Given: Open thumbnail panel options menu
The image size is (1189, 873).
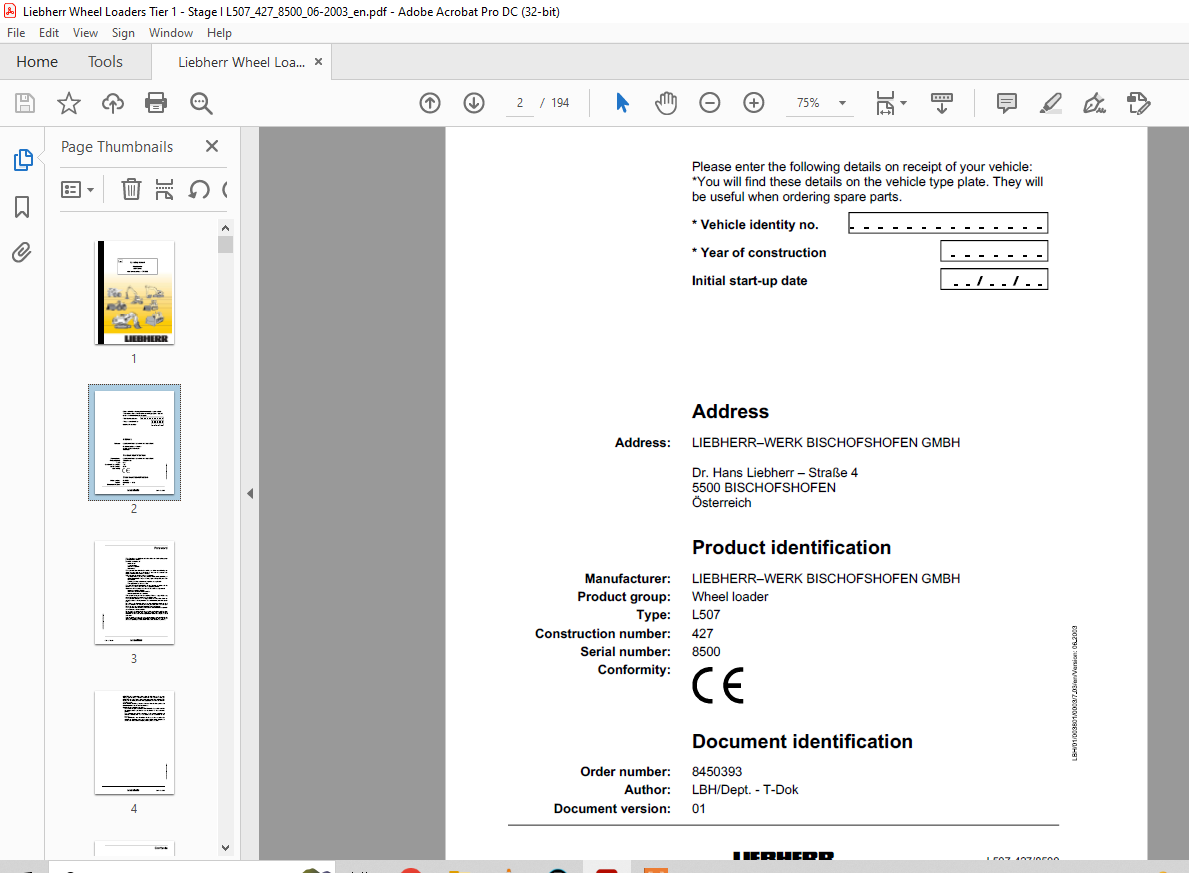Looking at the screenshot, I should (77, 190).
